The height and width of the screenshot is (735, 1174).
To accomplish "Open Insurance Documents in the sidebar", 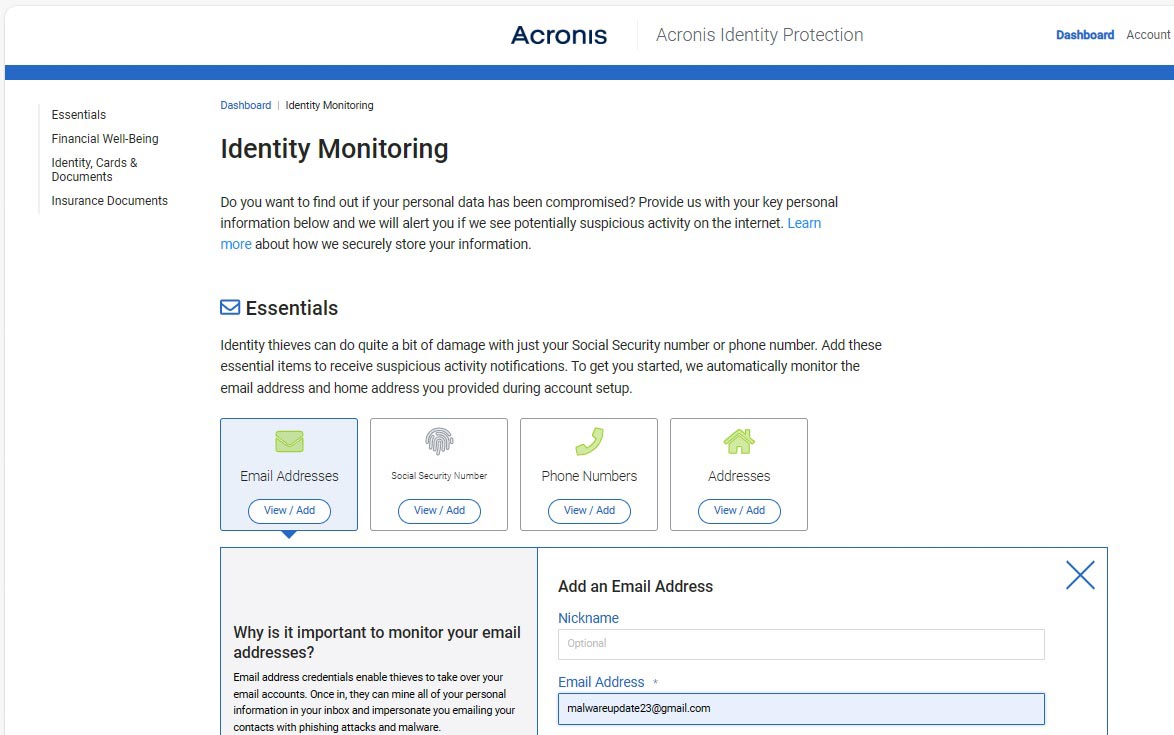I will coord(110,201).
